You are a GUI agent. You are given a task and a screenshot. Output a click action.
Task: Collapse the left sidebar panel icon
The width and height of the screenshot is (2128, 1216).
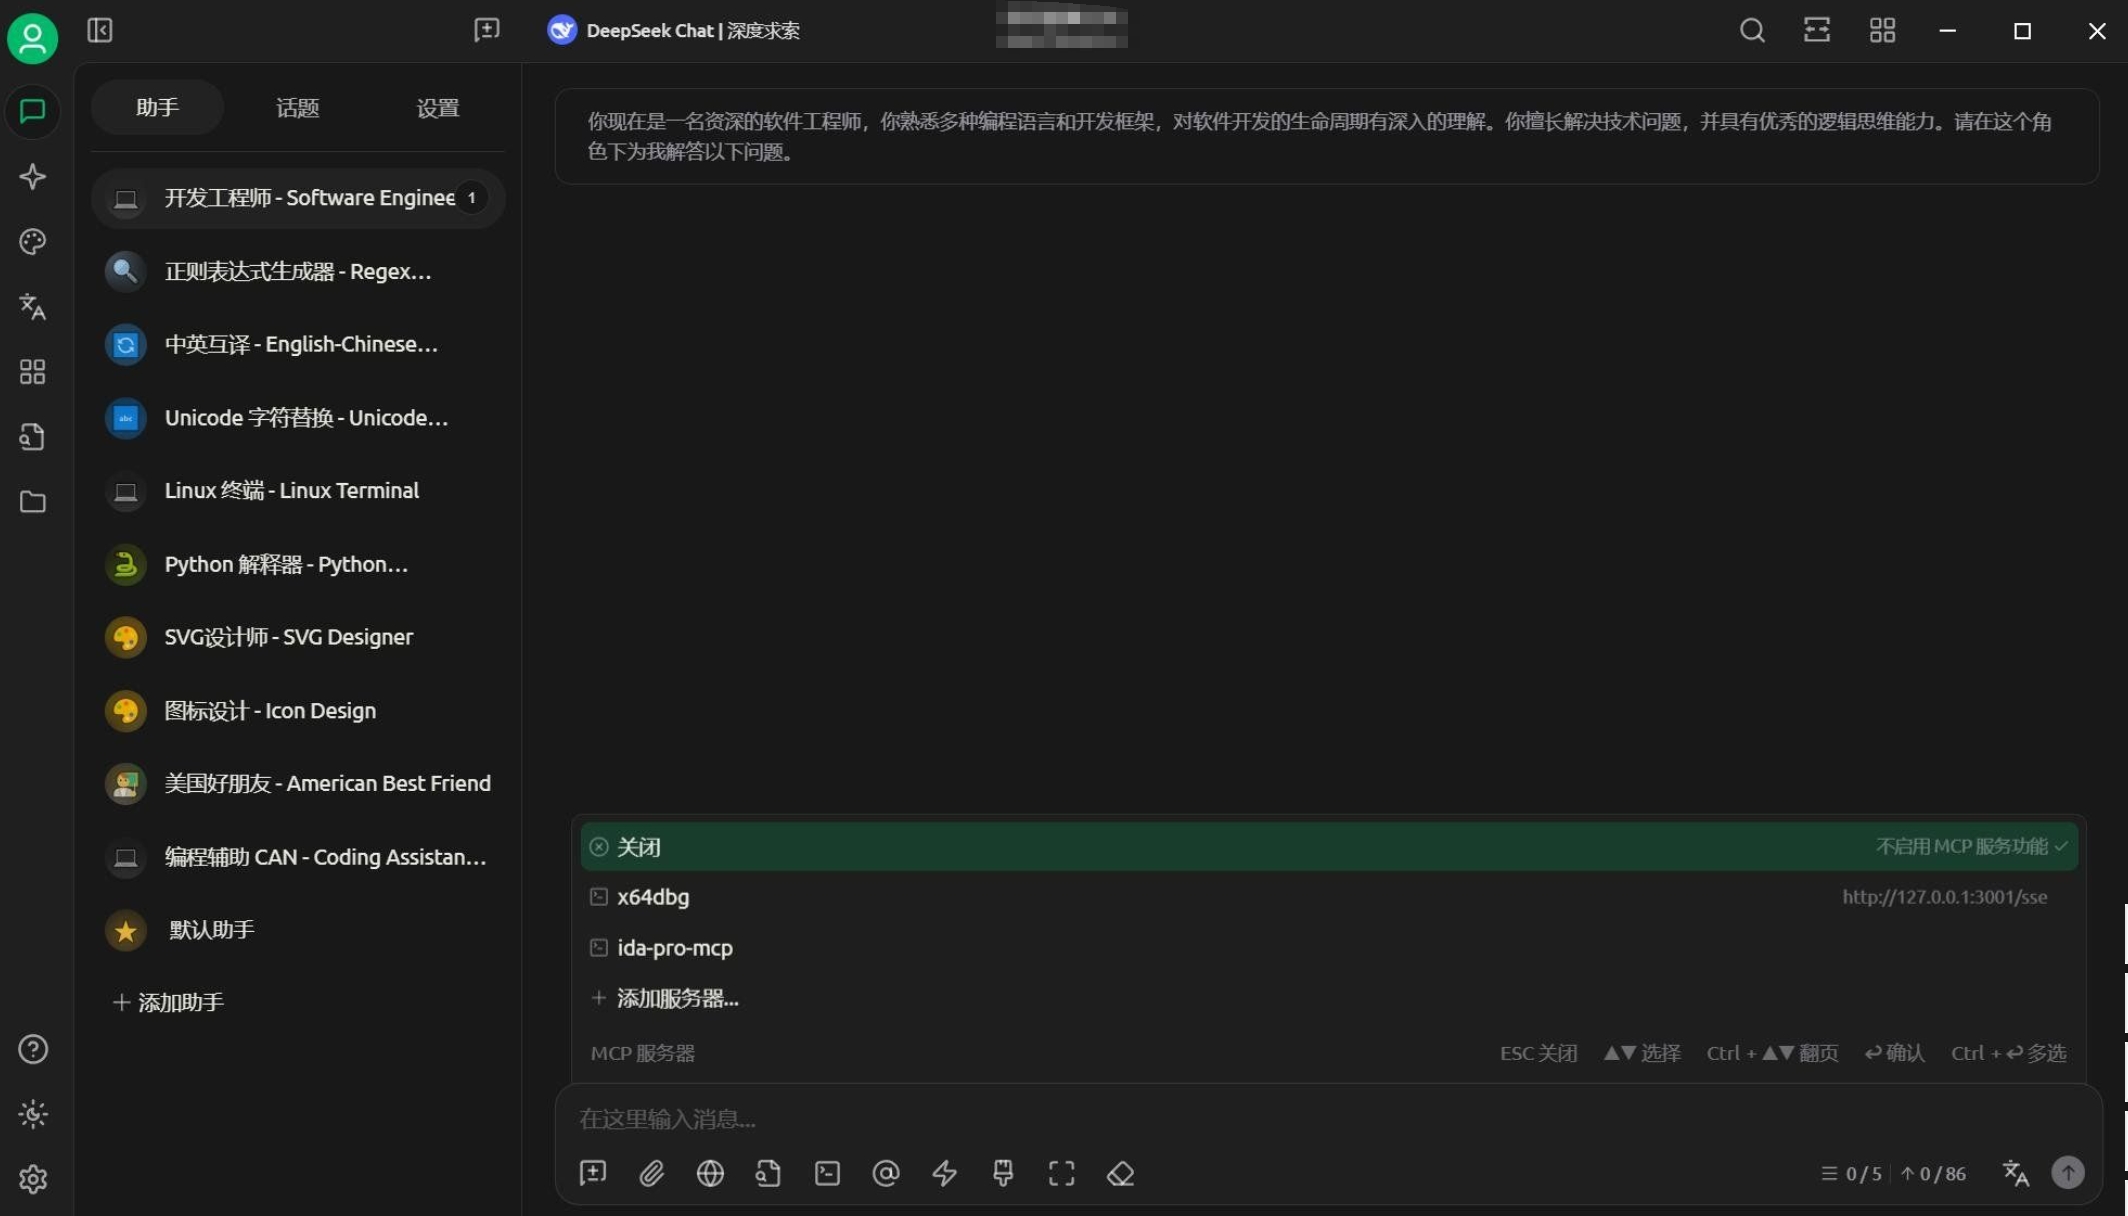tap(100, 30)
